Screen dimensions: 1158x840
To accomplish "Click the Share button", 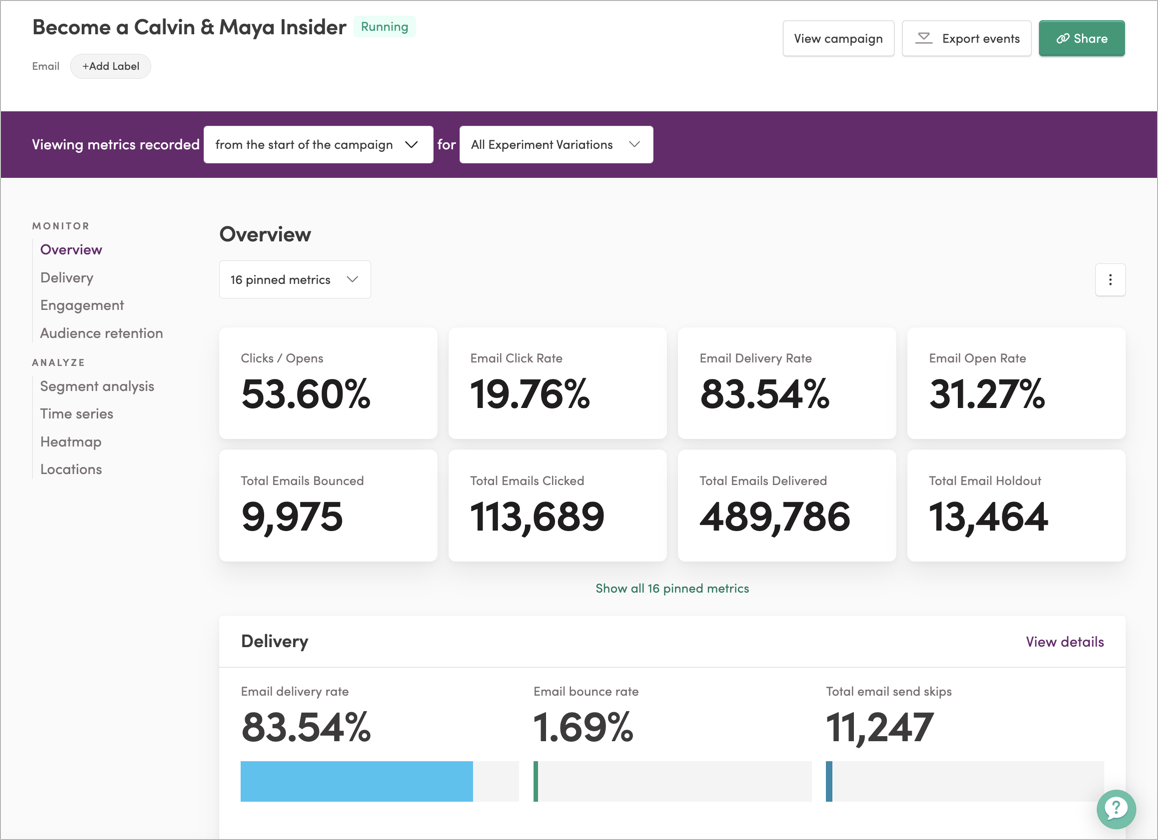I will [1081, 38].
